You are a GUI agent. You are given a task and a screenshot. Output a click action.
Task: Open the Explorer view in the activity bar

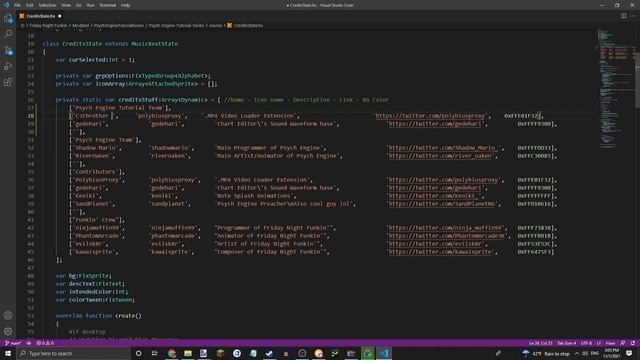[x=8, y=18]
